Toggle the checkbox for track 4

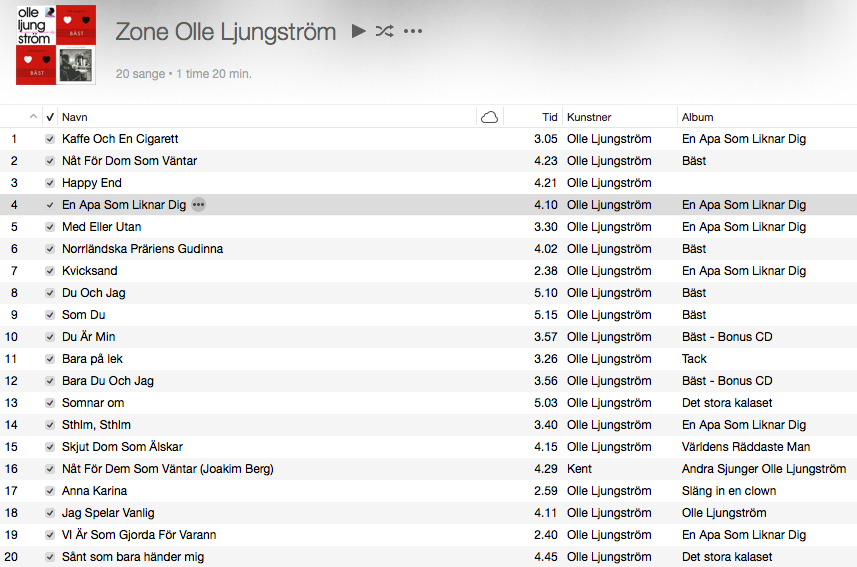point(50,205)
